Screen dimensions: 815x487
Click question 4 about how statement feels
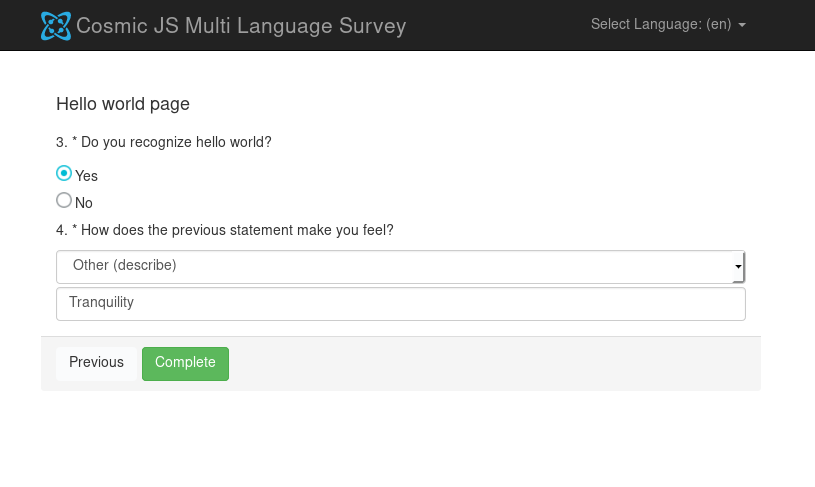click(237, 230)
